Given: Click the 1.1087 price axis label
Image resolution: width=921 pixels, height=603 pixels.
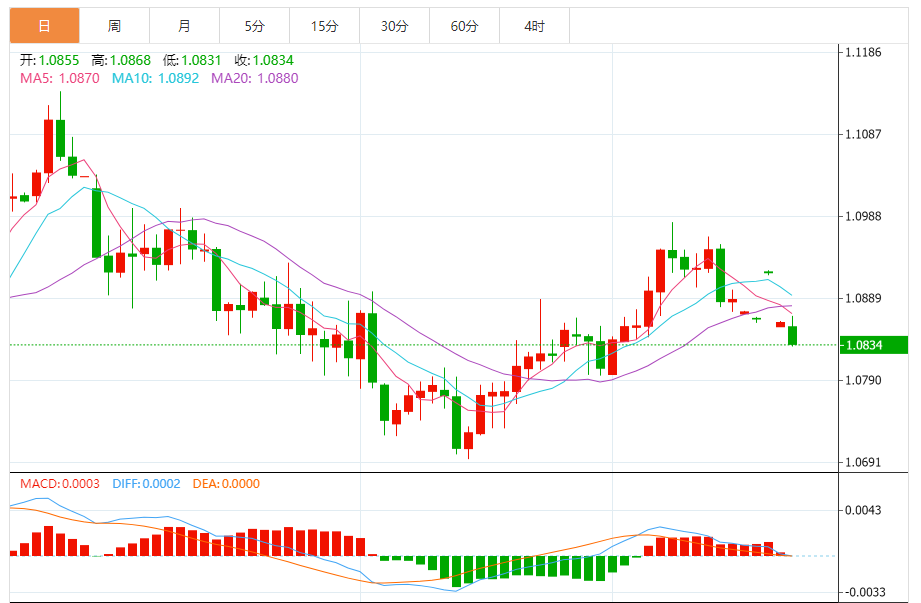Looking at the screenshot, I should pos(863,134).
